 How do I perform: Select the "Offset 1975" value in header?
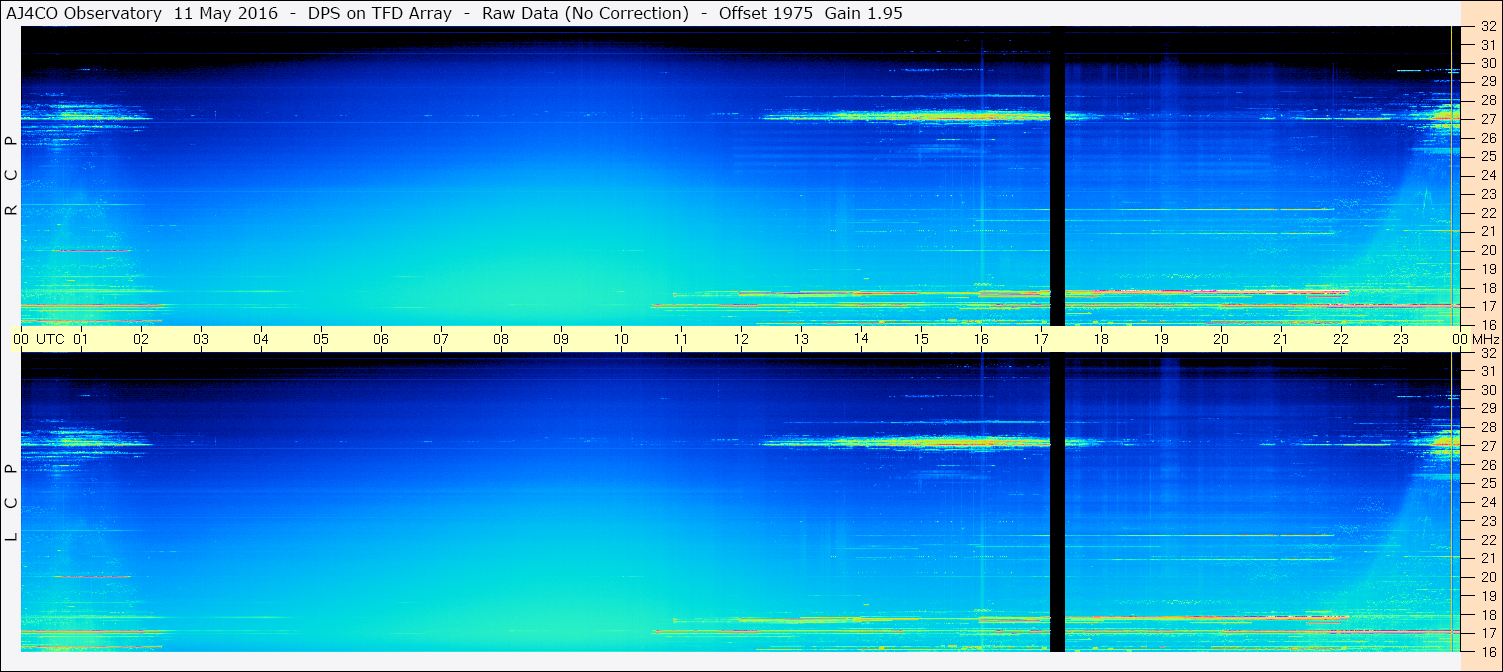point(766,13)
